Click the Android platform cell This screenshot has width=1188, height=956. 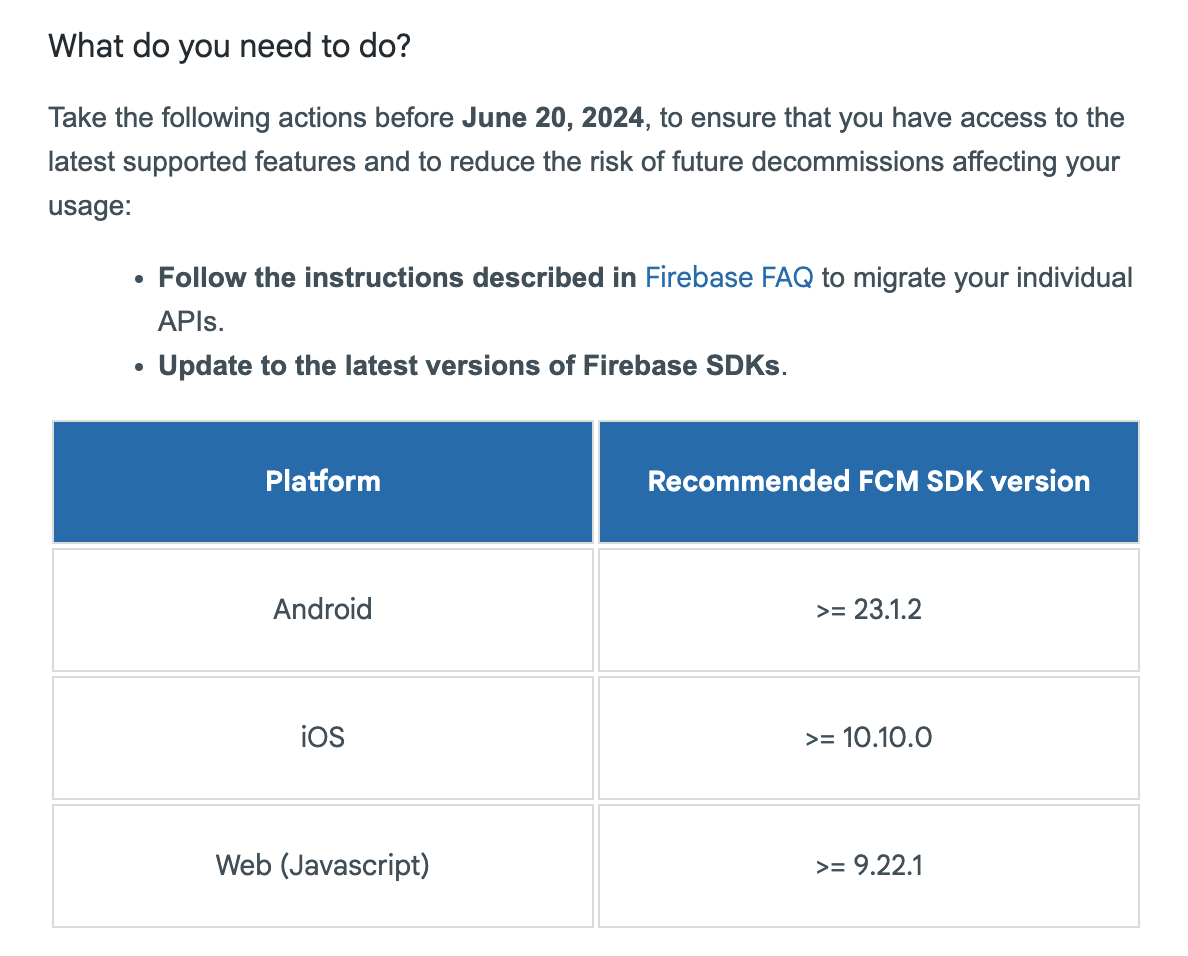[323, 609]
